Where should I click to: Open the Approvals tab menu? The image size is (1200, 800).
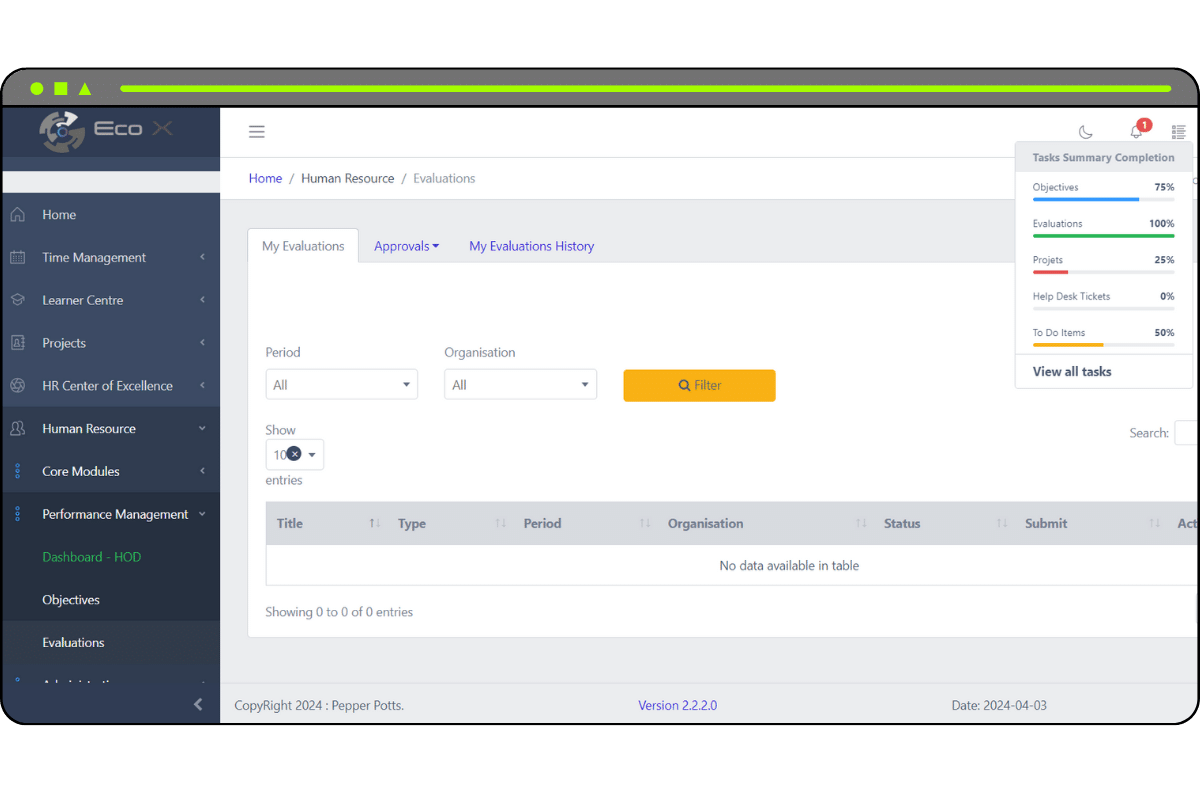406,245
